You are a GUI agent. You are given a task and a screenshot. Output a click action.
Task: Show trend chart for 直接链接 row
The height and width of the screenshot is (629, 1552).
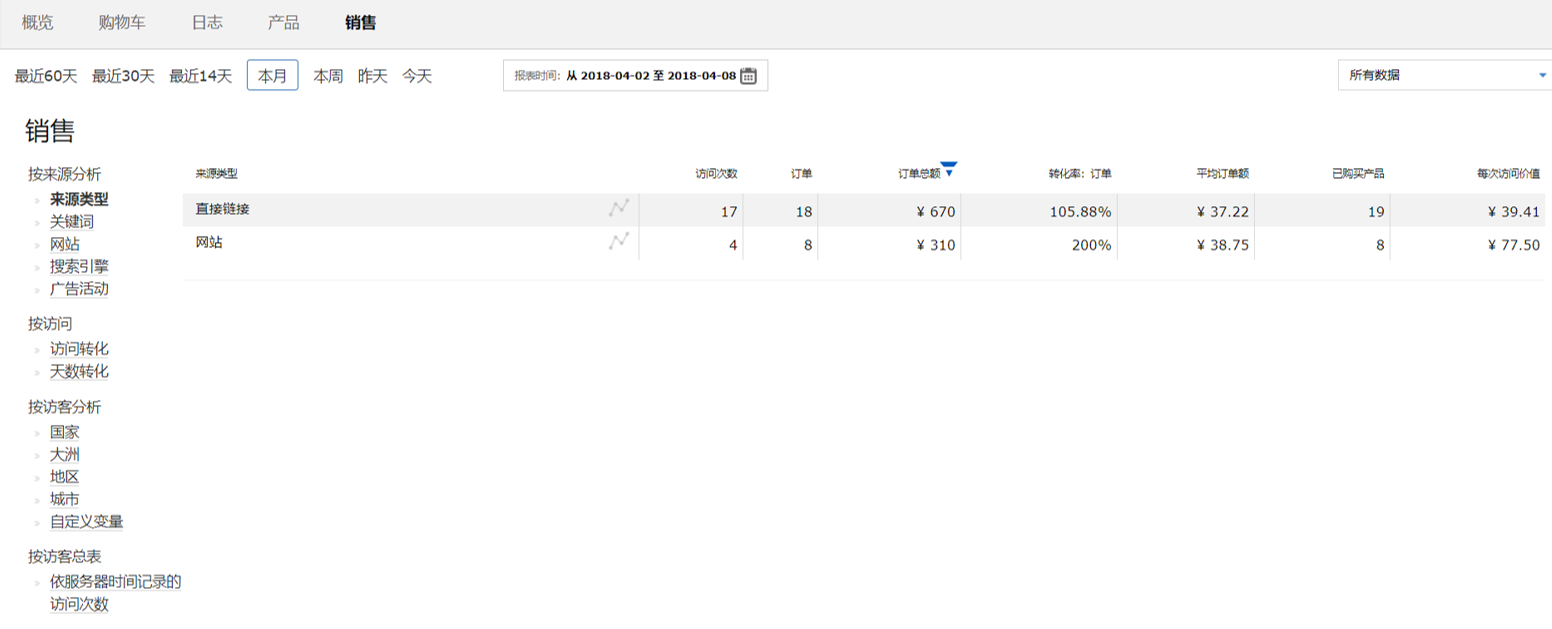click(619, 208)
